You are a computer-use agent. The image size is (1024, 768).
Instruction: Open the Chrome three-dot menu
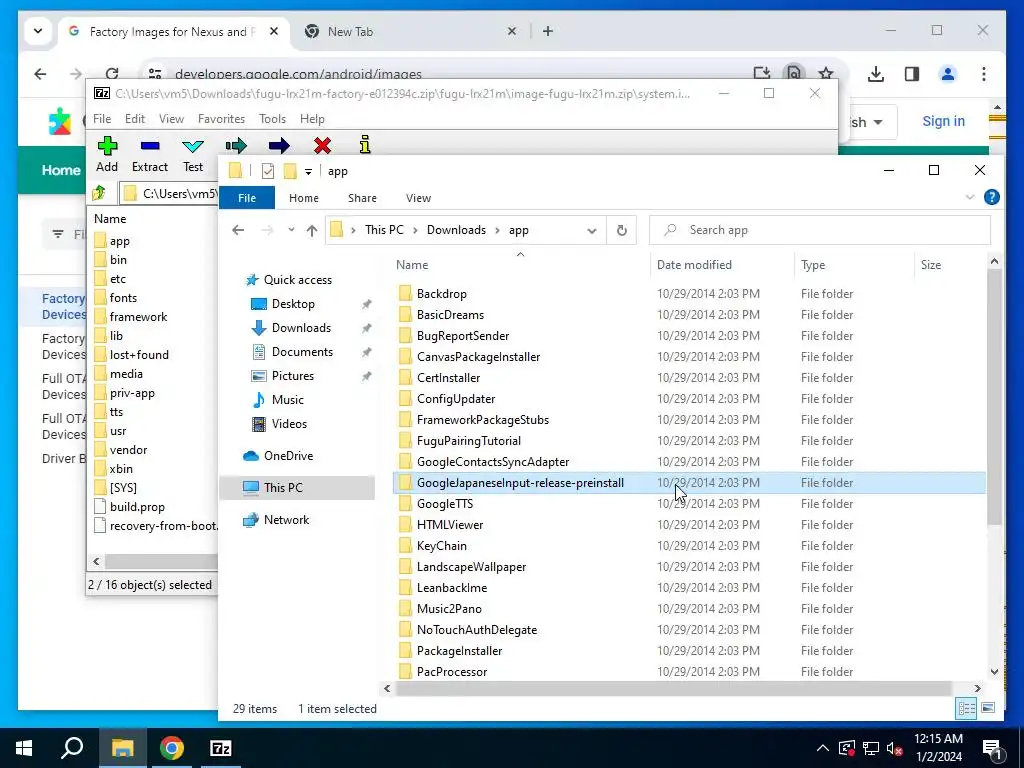(x=984, y=74)
